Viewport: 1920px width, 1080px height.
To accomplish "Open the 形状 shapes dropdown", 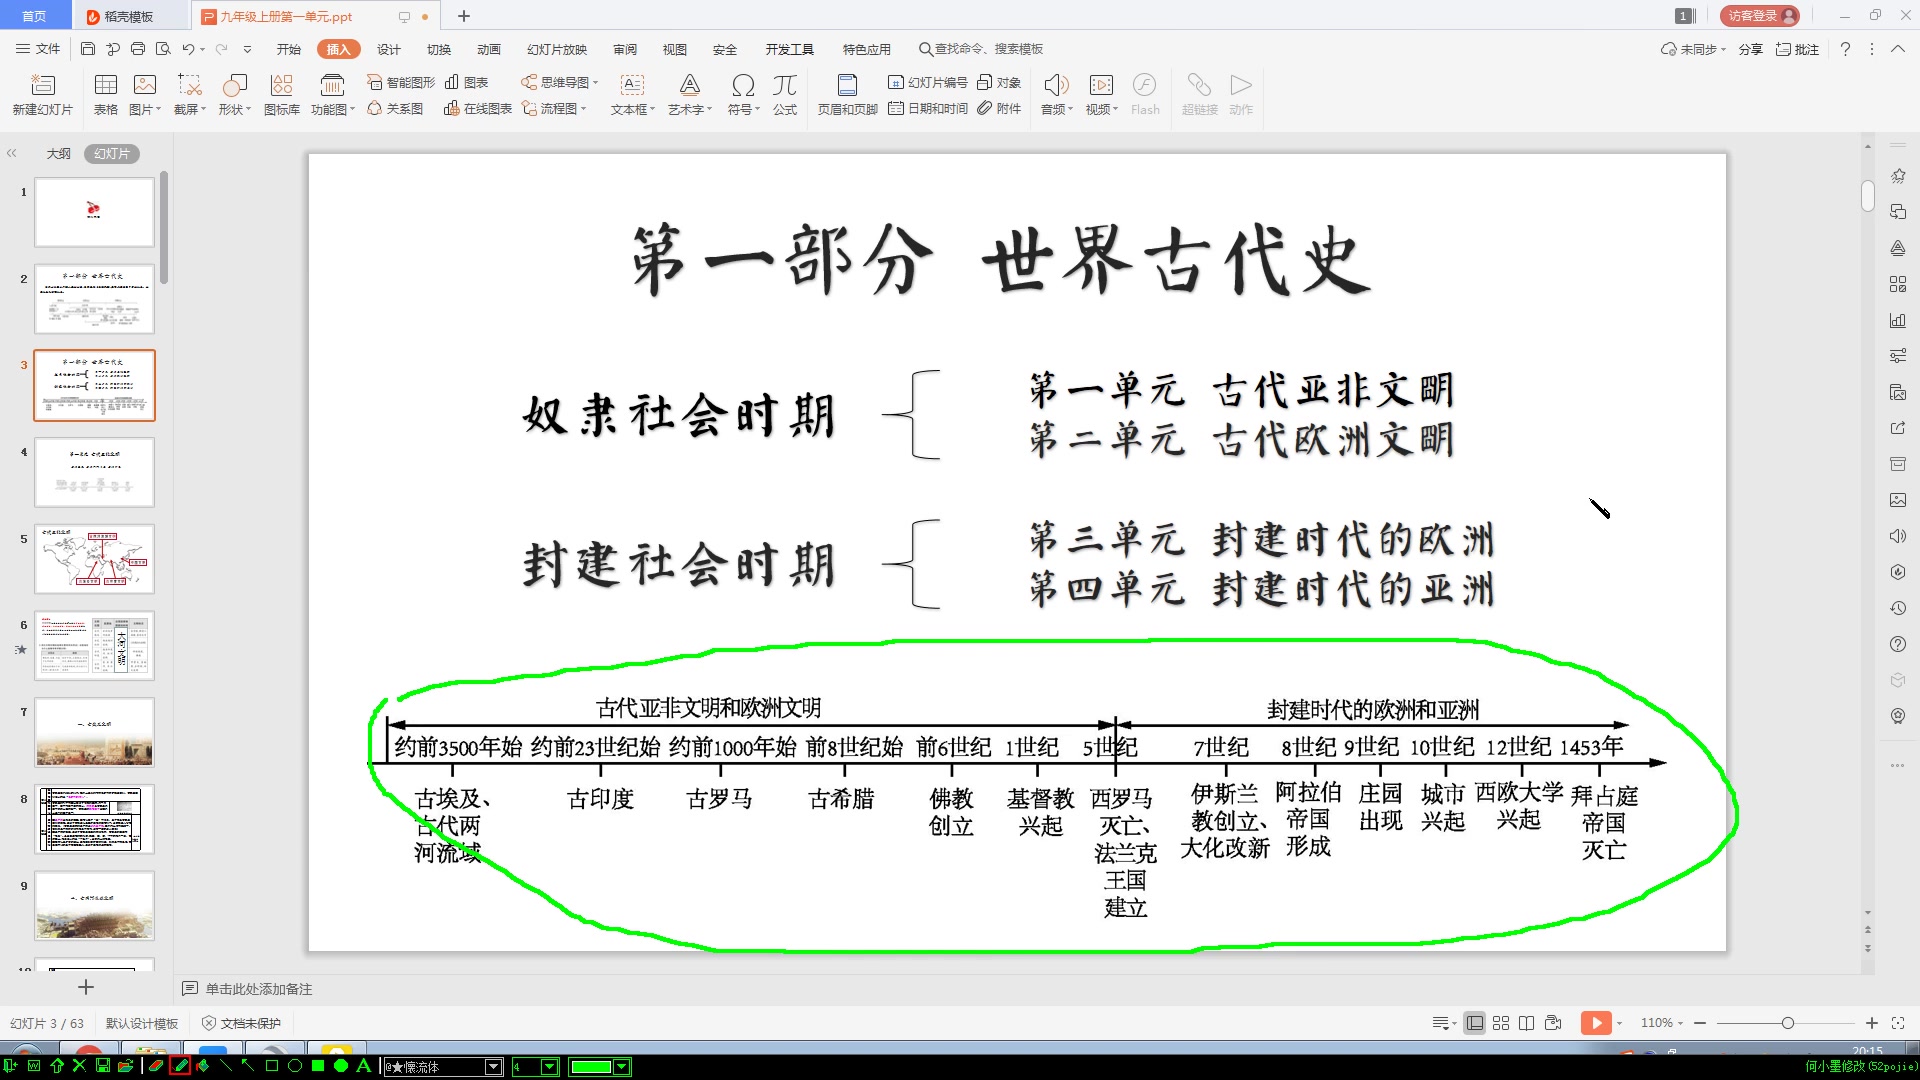I will coord(233,95).
